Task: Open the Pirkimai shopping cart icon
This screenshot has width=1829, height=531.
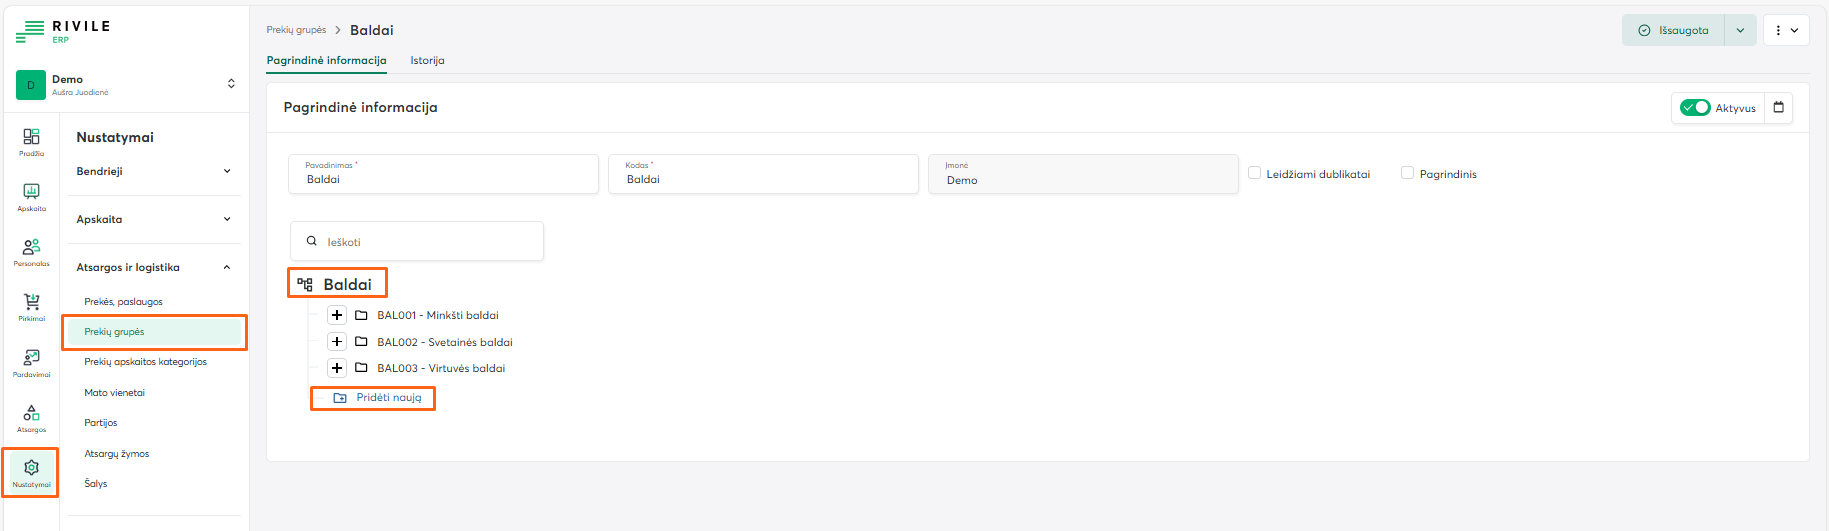Action: 31,305
